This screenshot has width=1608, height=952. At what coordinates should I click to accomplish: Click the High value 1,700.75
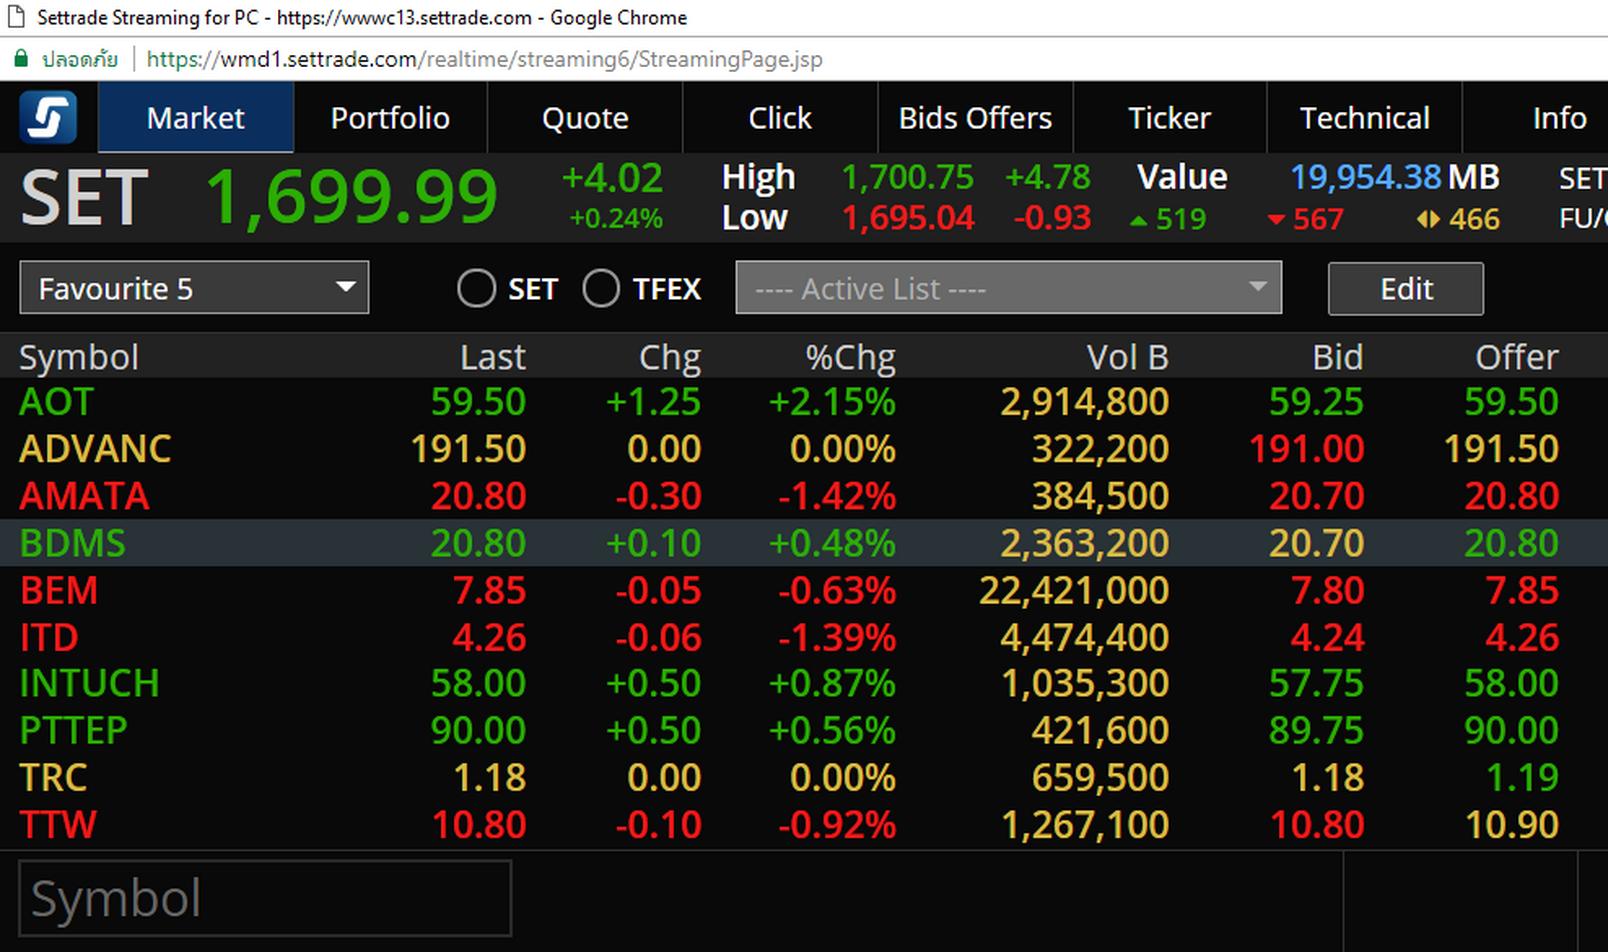pos(907,177)
